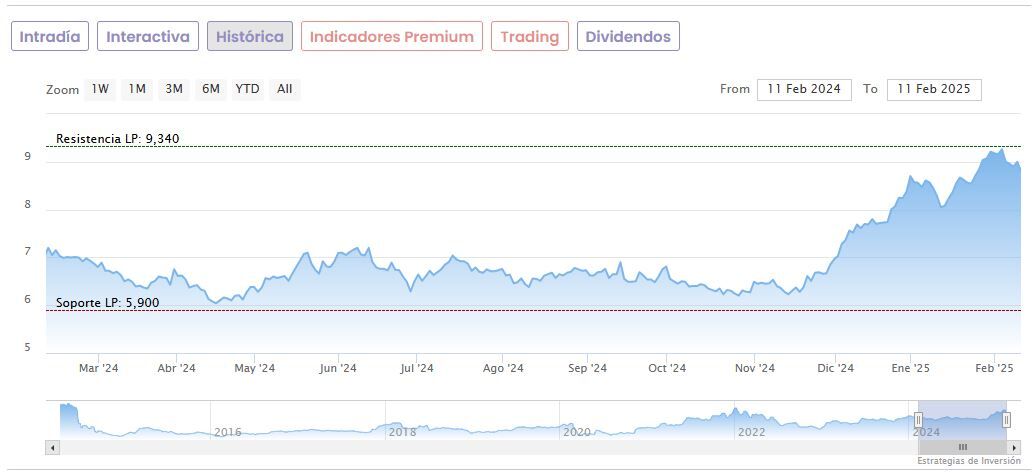The image size is (1034, 475).
Task: Open the Estrategias de Inversión credit link
Action: (x=968, y=461)
